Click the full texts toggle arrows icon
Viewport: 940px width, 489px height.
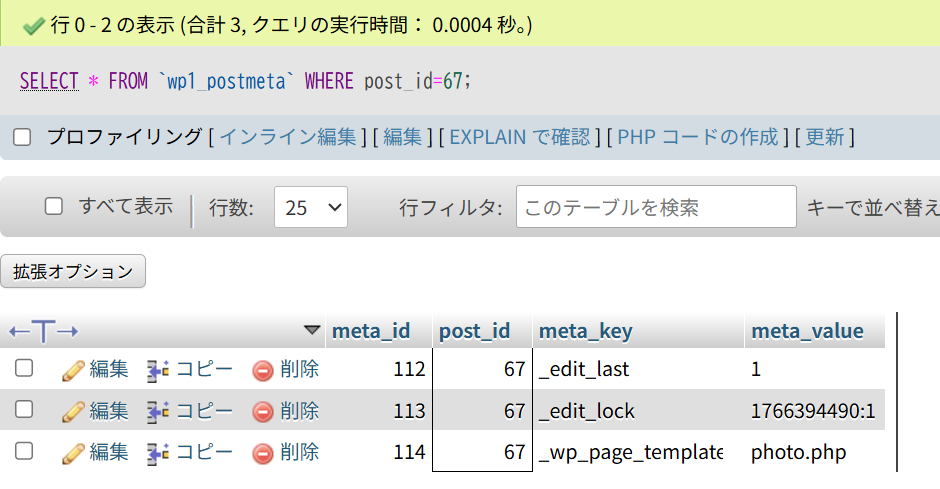[x=44, y=331]
